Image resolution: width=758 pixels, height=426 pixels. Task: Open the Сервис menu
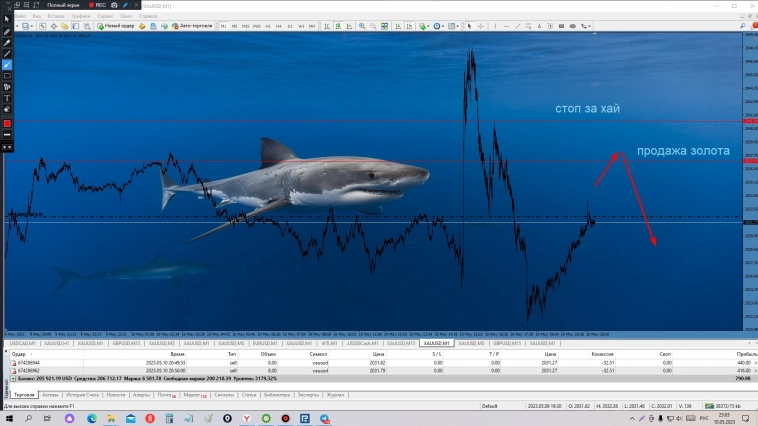tap(104, 16)
